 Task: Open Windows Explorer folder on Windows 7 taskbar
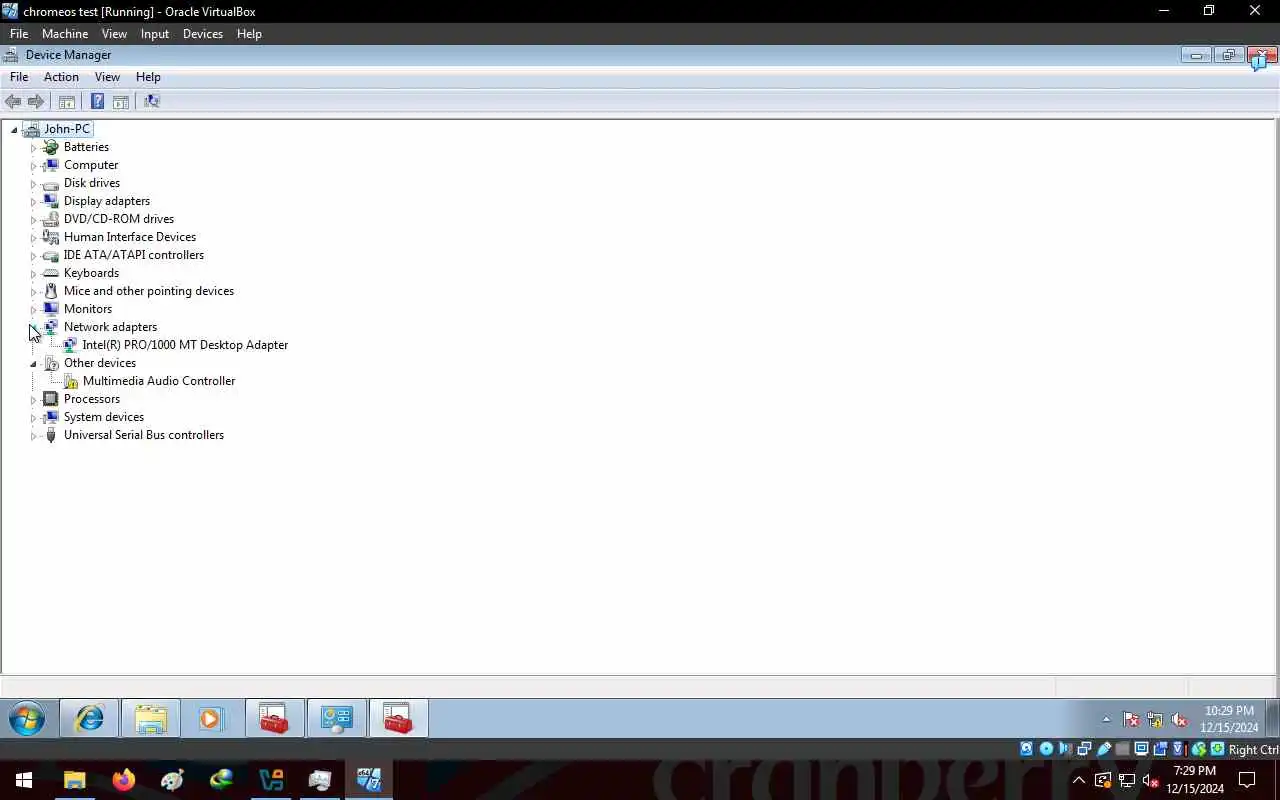[151, 718]
